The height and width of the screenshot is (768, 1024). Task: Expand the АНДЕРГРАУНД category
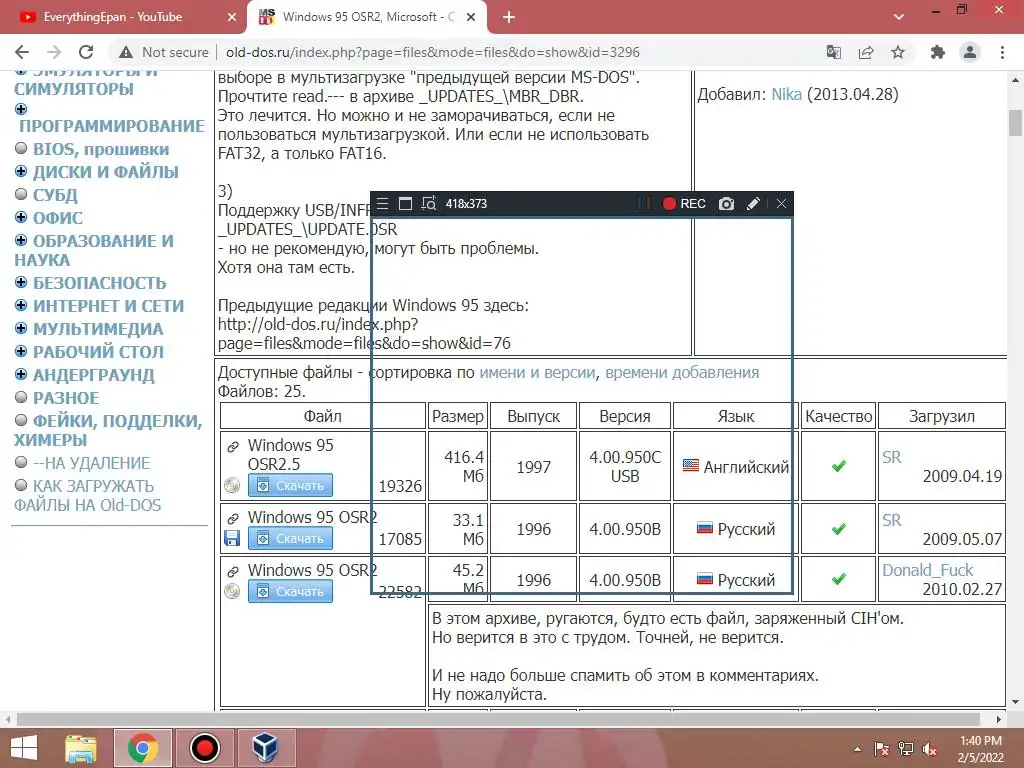(x=21, y=374)
